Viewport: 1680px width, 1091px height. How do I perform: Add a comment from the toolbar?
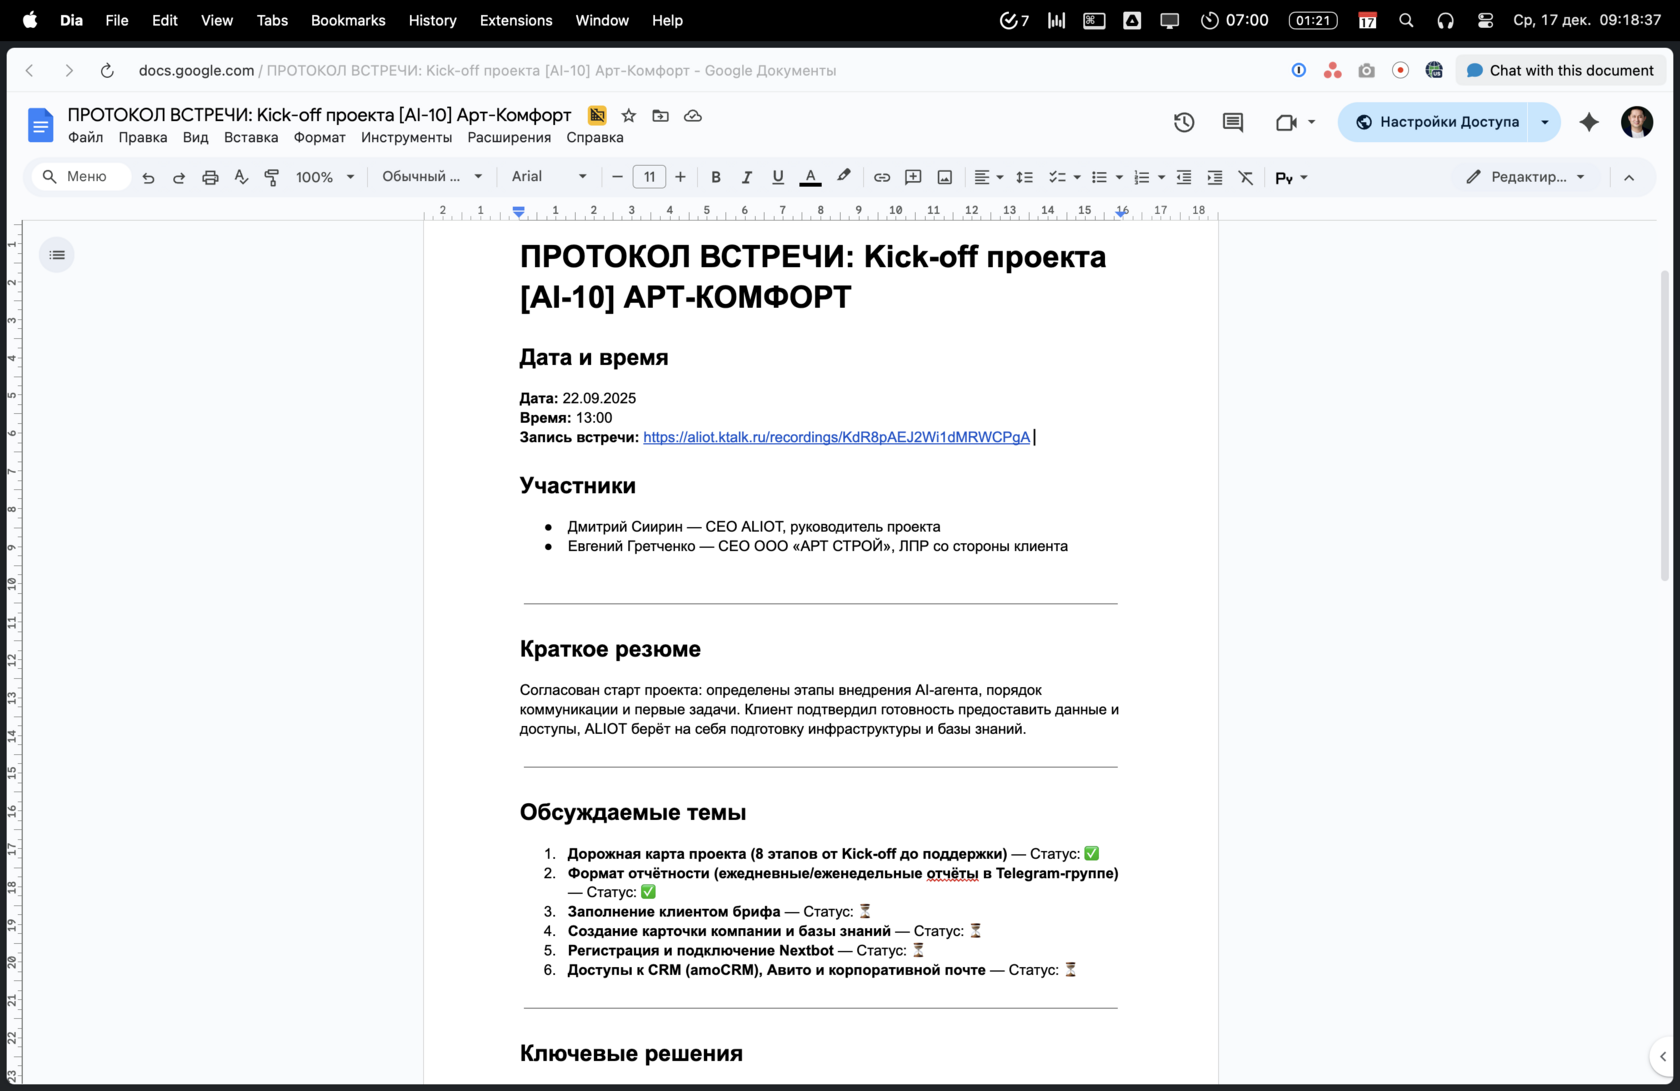tap(913, 177)
